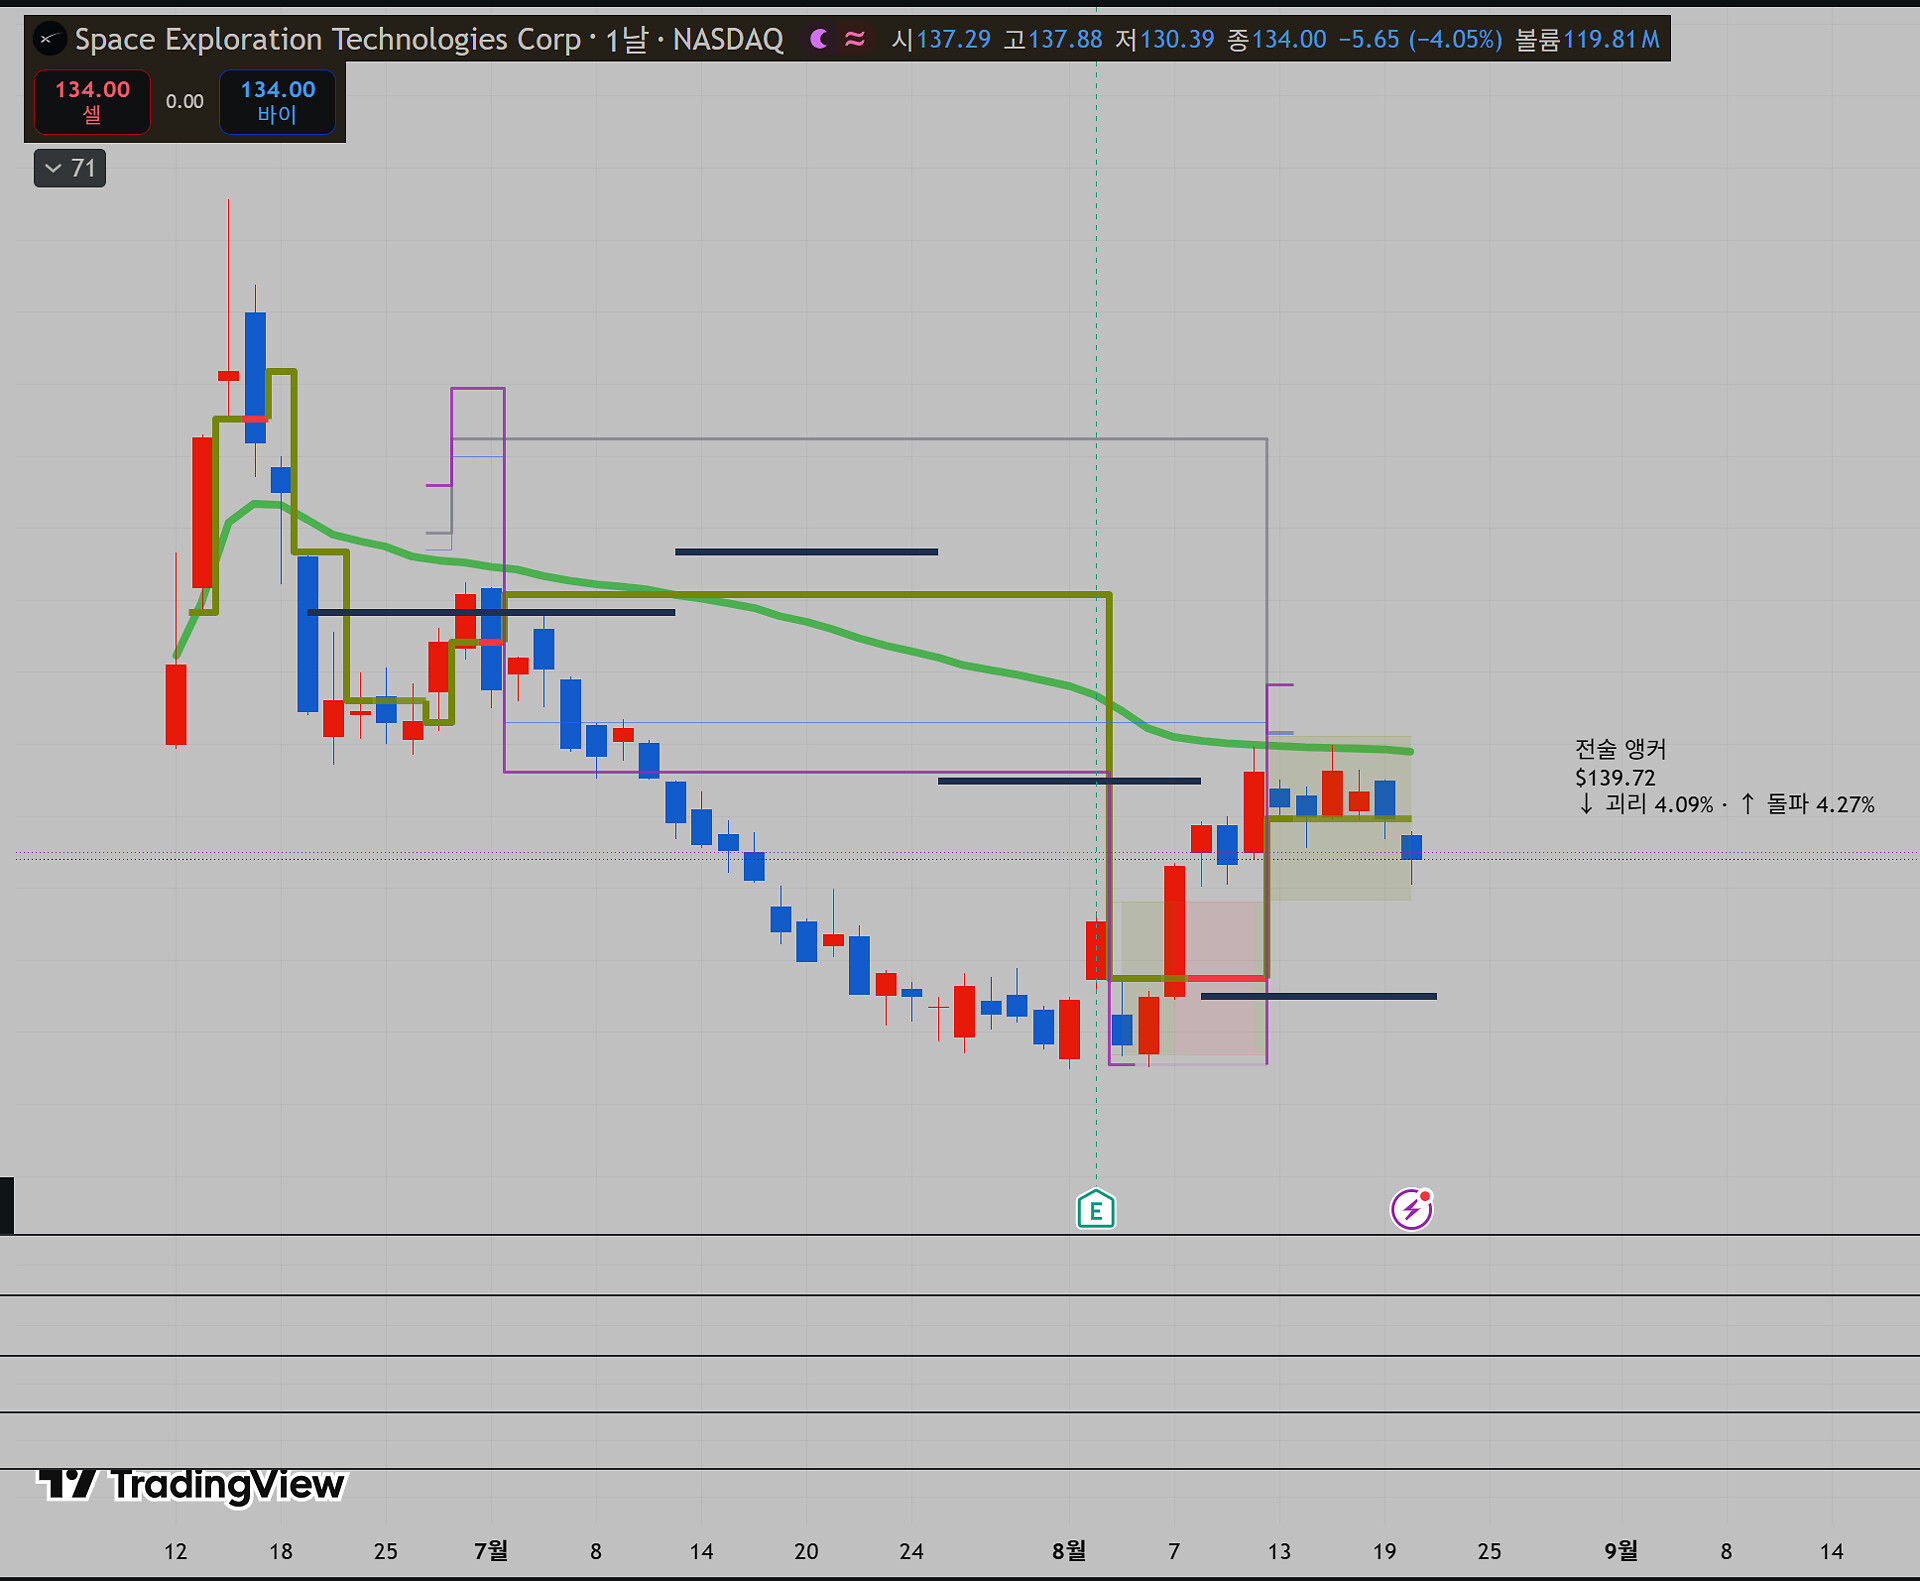Open the purple lightning event marker
Screen dimensions: 1920x1581
[1411, 1208]
